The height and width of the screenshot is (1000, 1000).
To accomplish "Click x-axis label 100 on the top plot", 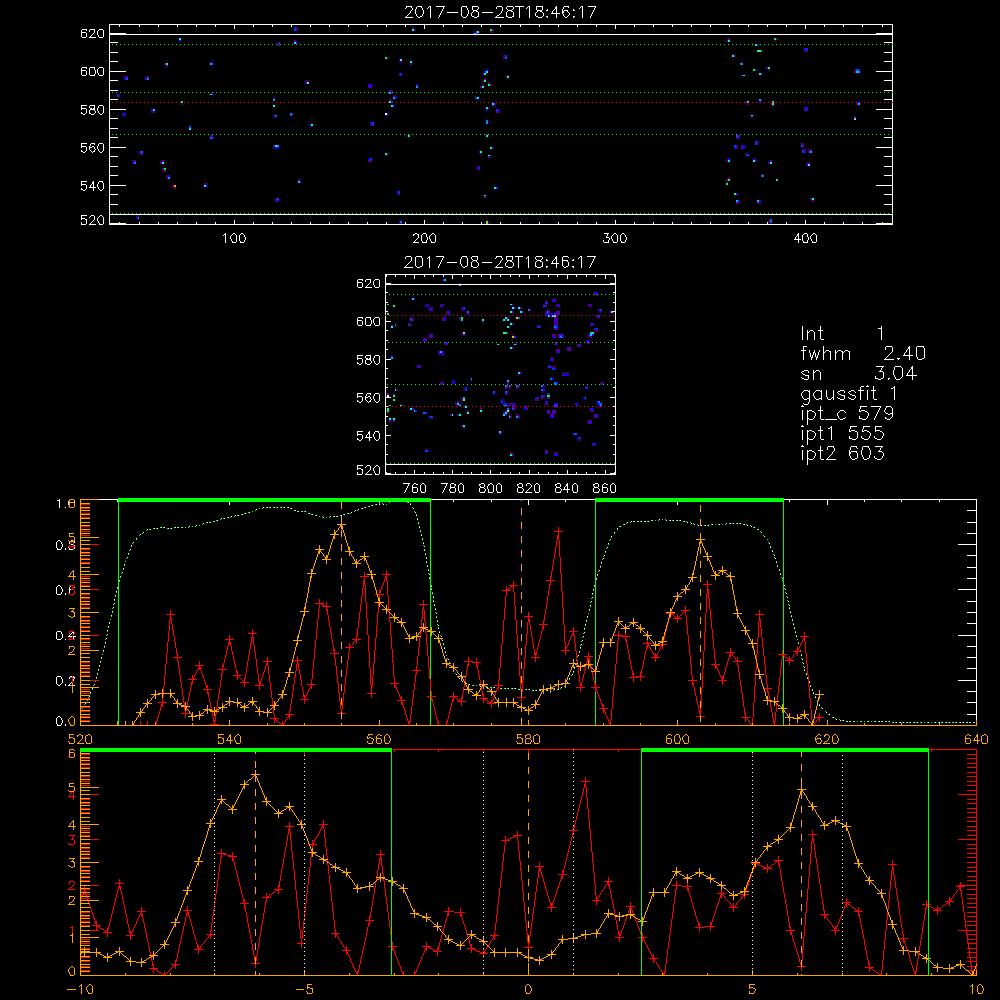I will point(234,239).
